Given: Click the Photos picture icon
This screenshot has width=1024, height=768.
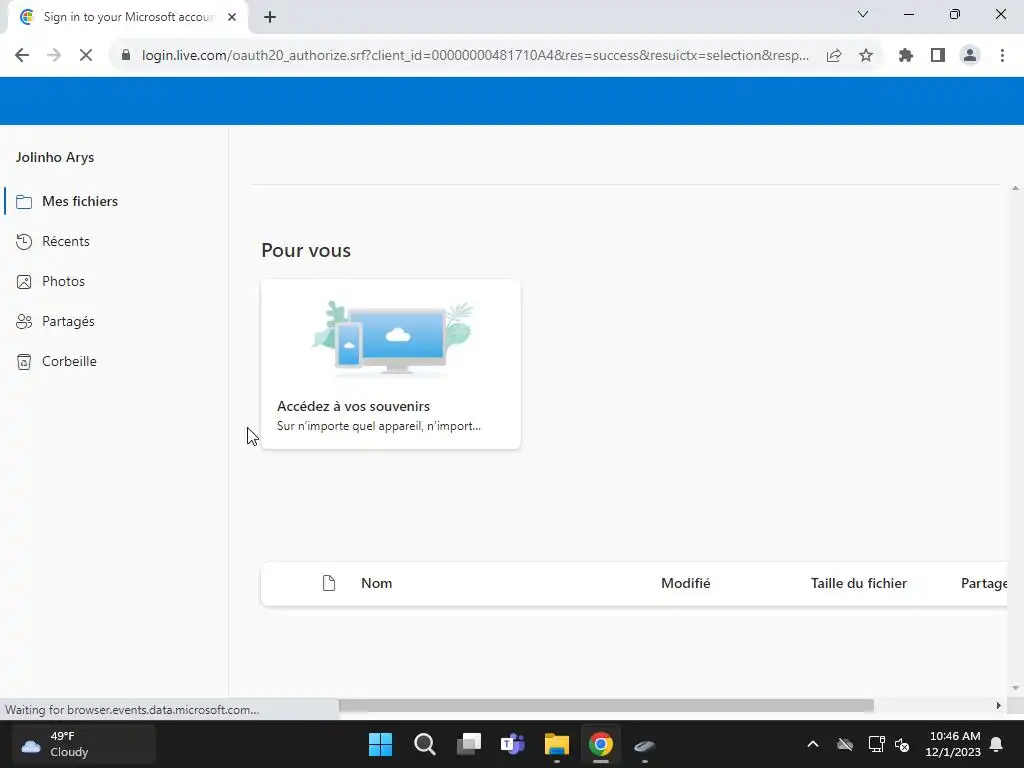Looking at the screenshot, I should click(24, 282).
